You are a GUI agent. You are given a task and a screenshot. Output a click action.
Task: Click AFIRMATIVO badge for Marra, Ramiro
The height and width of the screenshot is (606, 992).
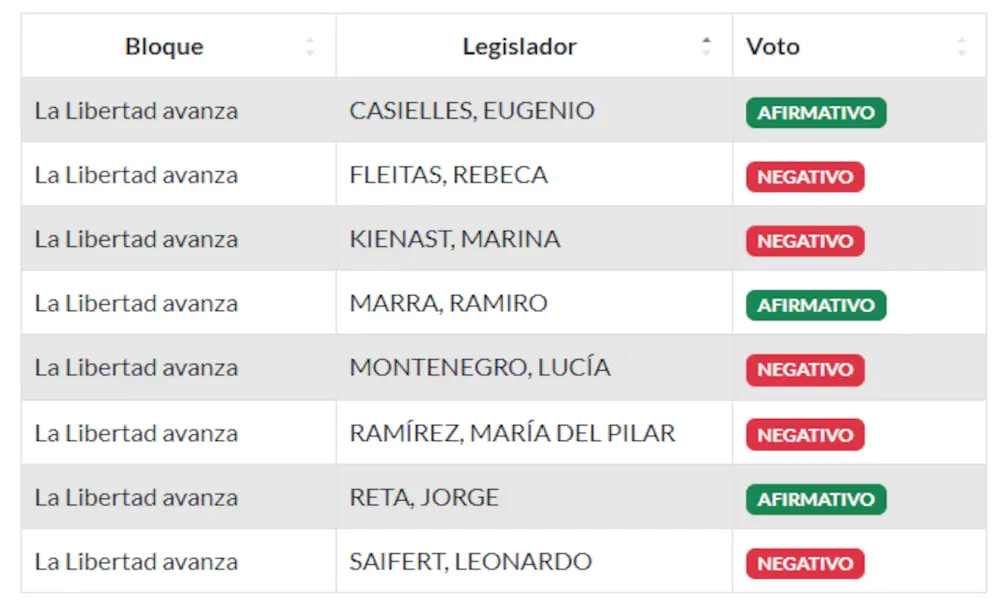click(816, 305)
